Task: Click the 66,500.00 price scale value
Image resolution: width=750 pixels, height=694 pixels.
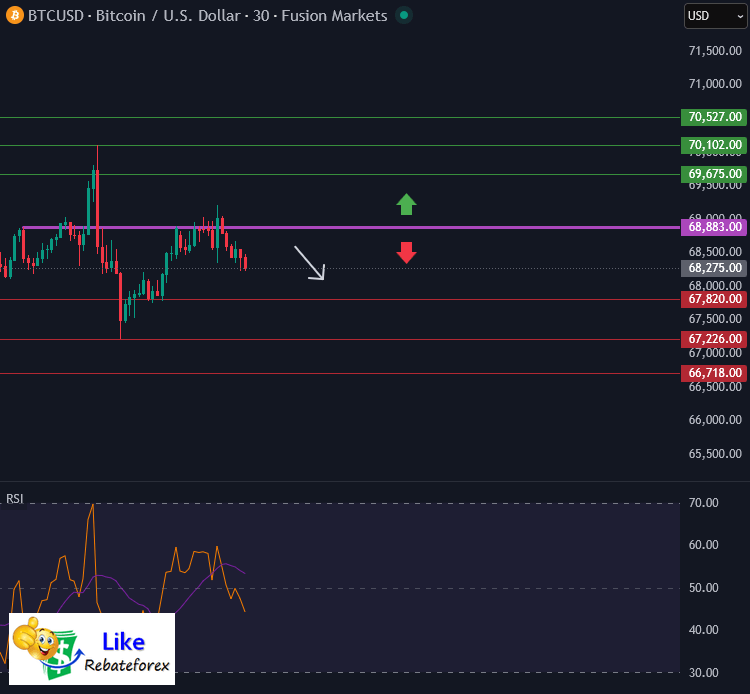Action: tap(715, 387)
